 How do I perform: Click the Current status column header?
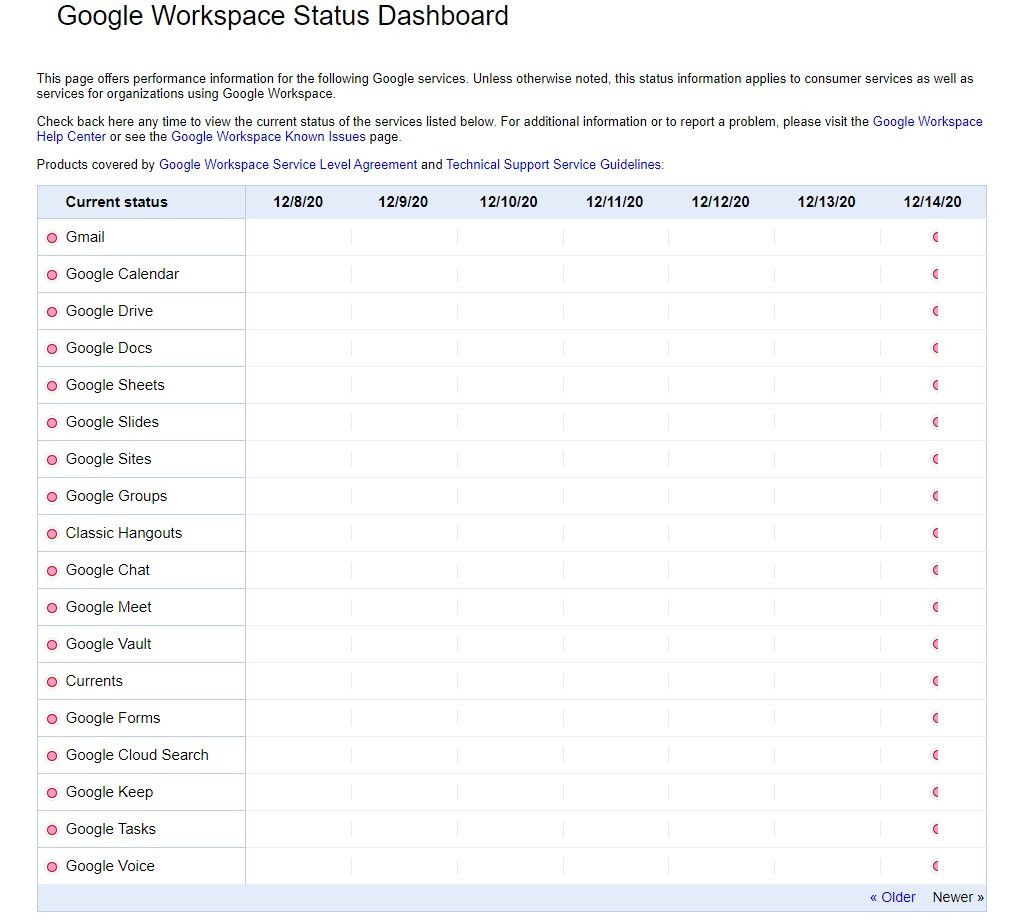point(116,202)
